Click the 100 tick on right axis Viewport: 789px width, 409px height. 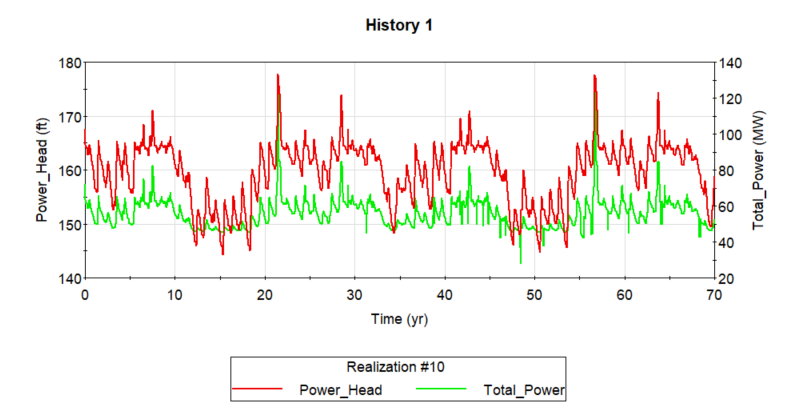coord(730,135)
